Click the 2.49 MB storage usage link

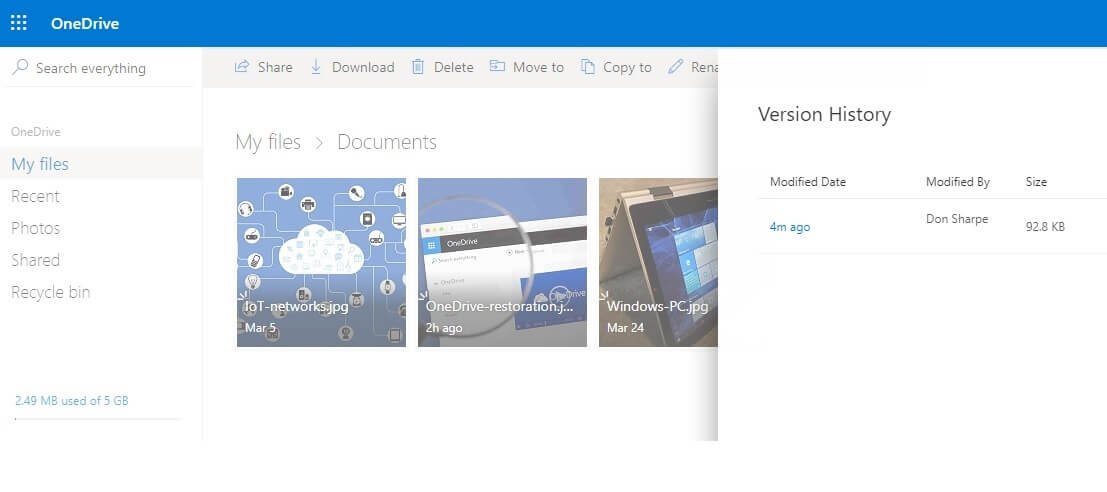point(71,401)
